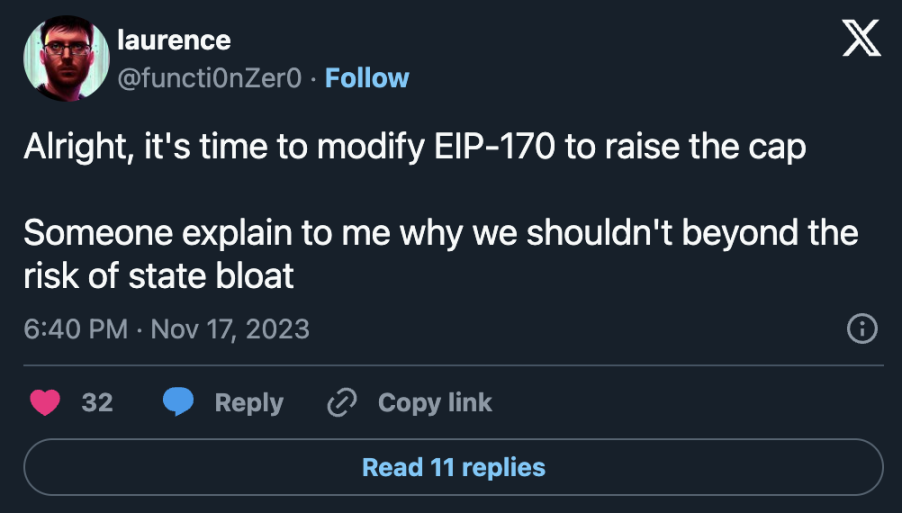Screen dimensions: 902x513
Task: Select the word EIP-170 in tweet
Action: 495,146
